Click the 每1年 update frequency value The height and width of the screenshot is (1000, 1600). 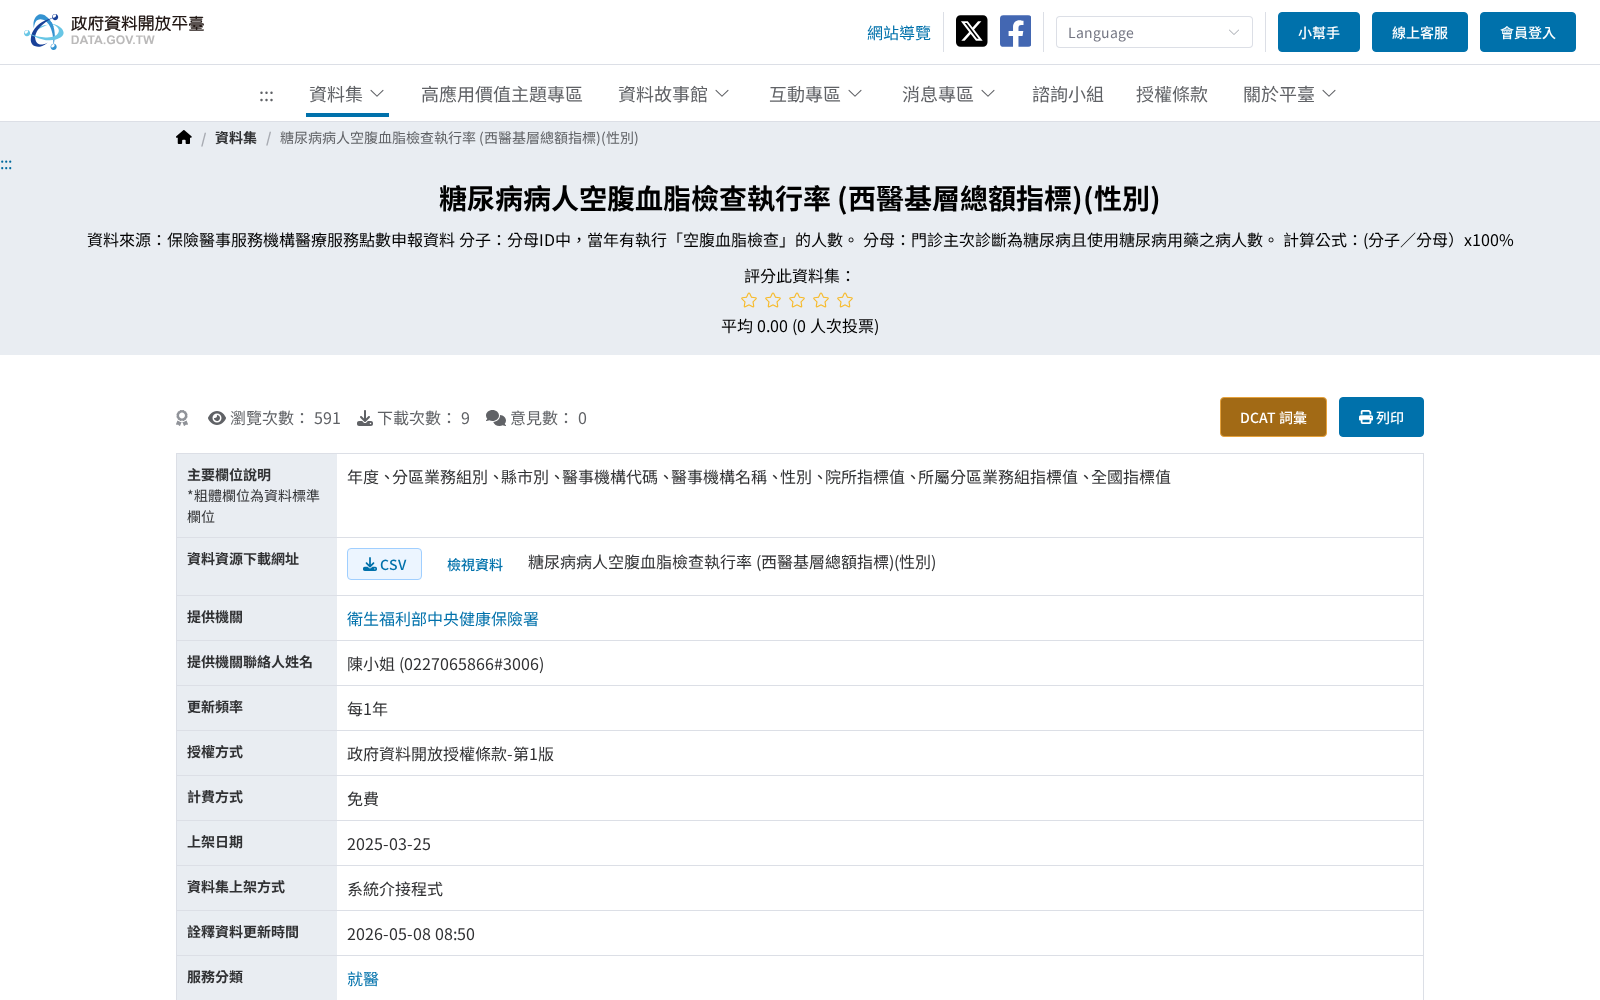[x=367, y=709]
